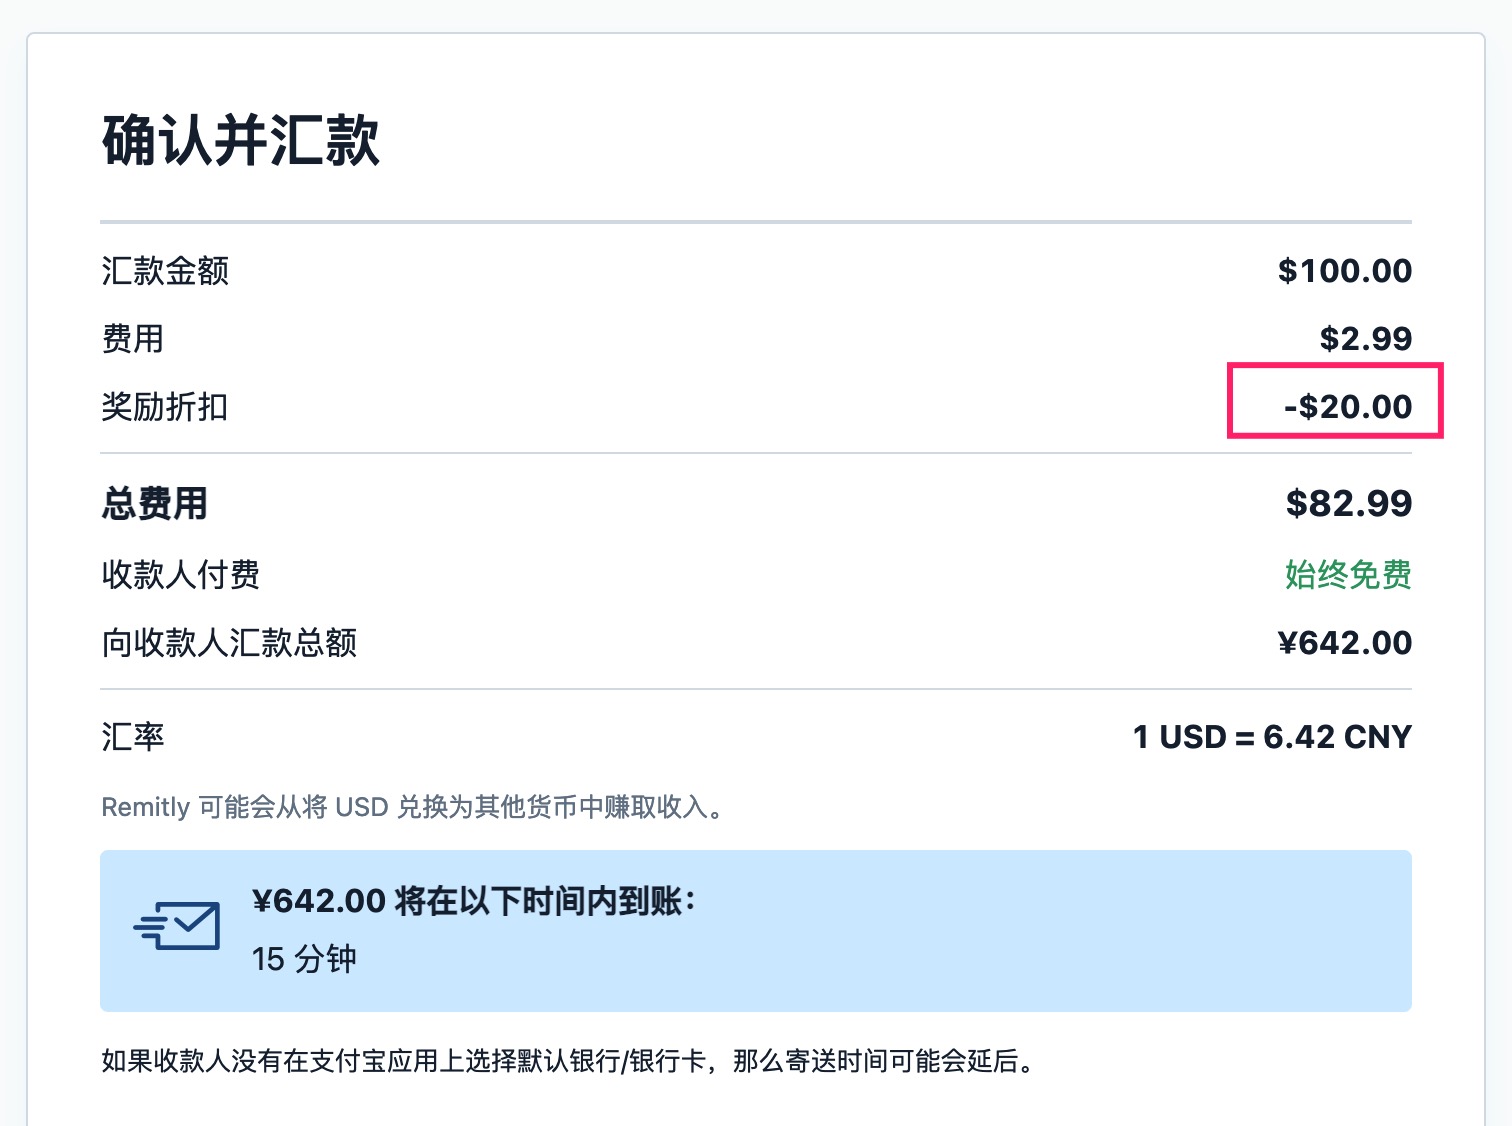The width and height of the screenshot is (1512, 1126).
Task: Click the 收款人付费 row label
Action: 180,575
